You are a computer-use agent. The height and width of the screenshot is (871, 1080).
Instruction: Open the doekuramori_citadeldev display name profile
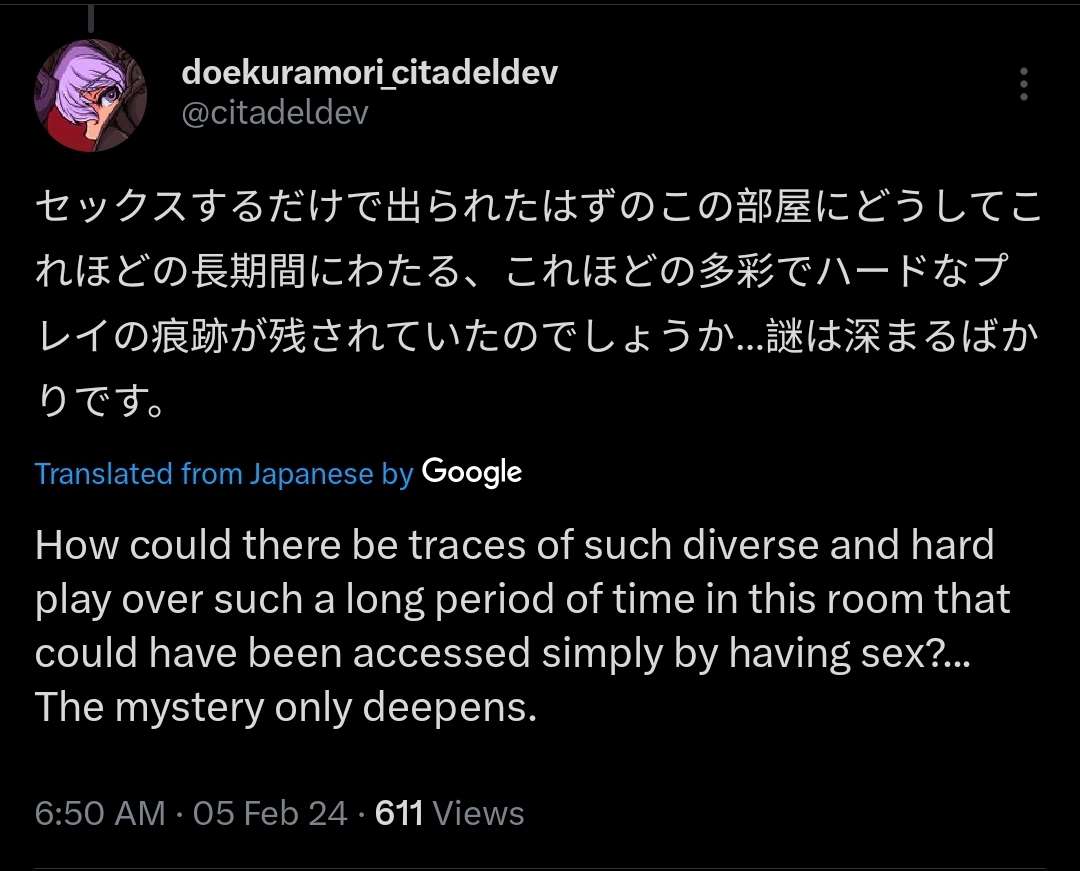click(x=369, y=72)
